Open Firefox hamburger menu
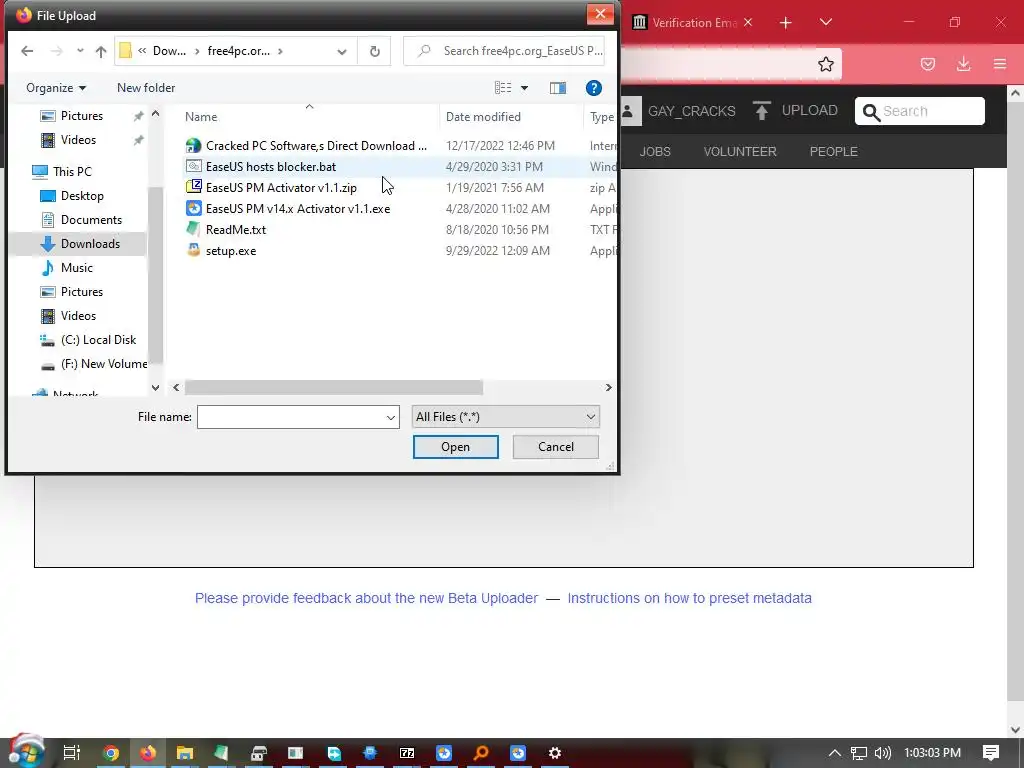1024x768 pixels. point(1000,64)
